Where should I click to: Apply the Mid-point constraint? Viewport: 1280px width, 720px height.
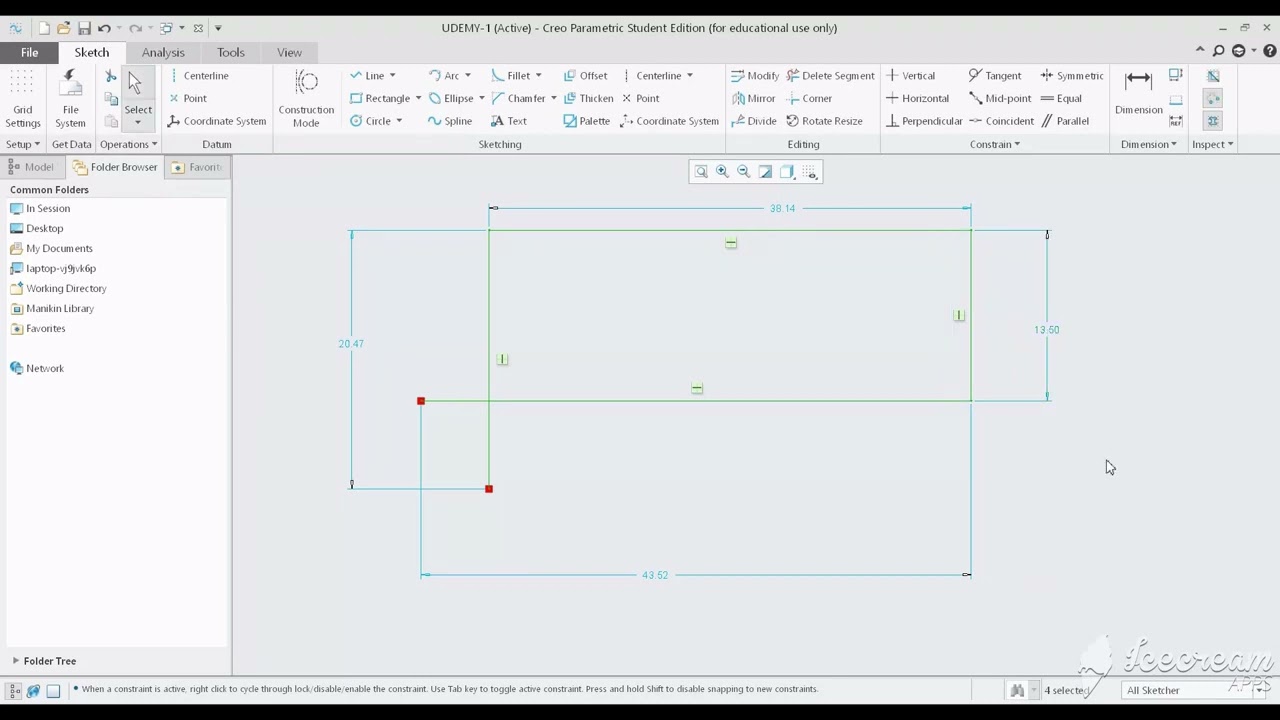[x=1000, y=98]
